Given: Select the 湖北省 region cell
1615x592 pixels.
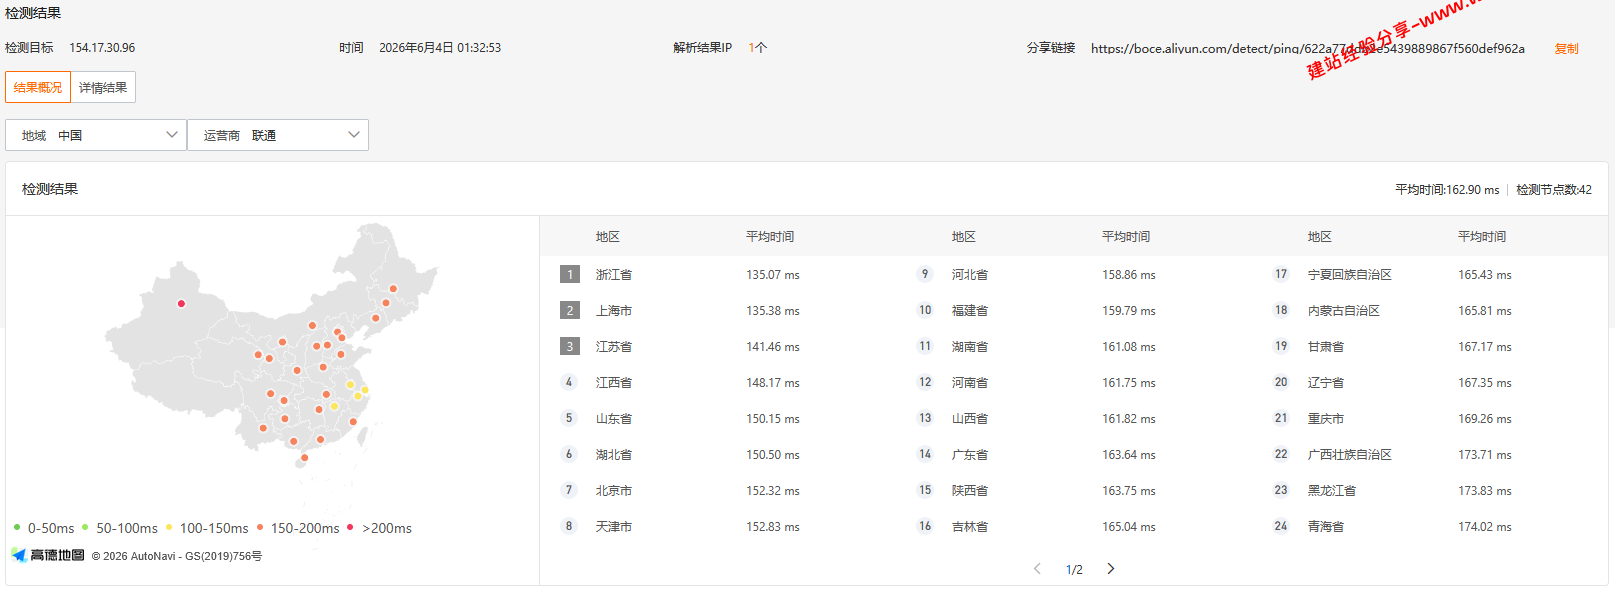Looking at the screenshot, I should [614, 454].
